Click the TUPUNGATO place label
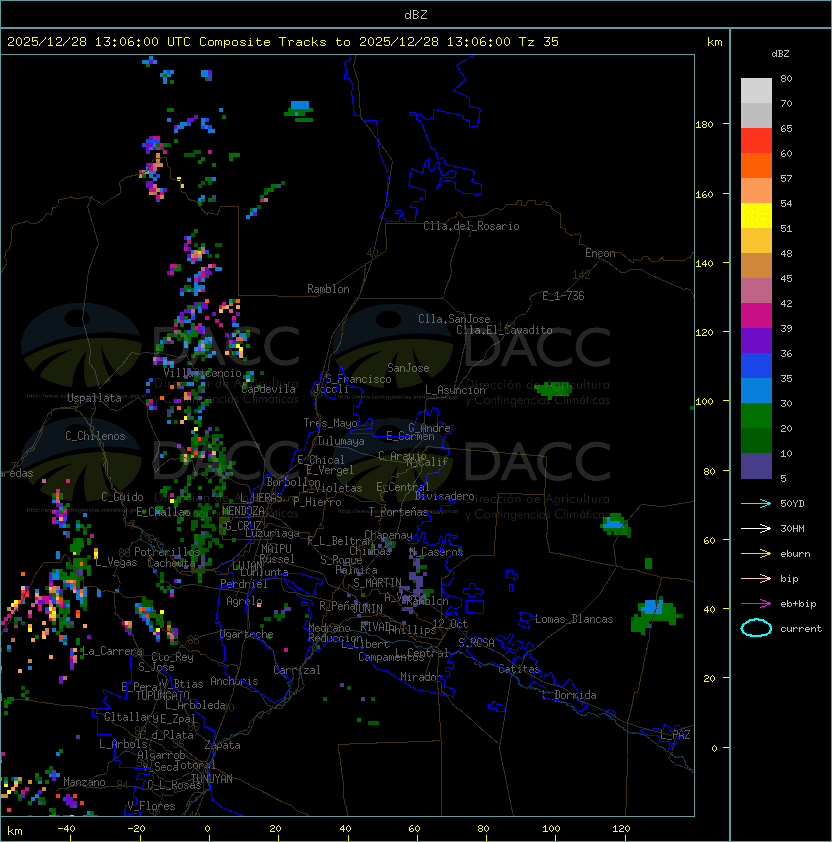The width and height of the screenshot is (832, 842). (162, 696)
